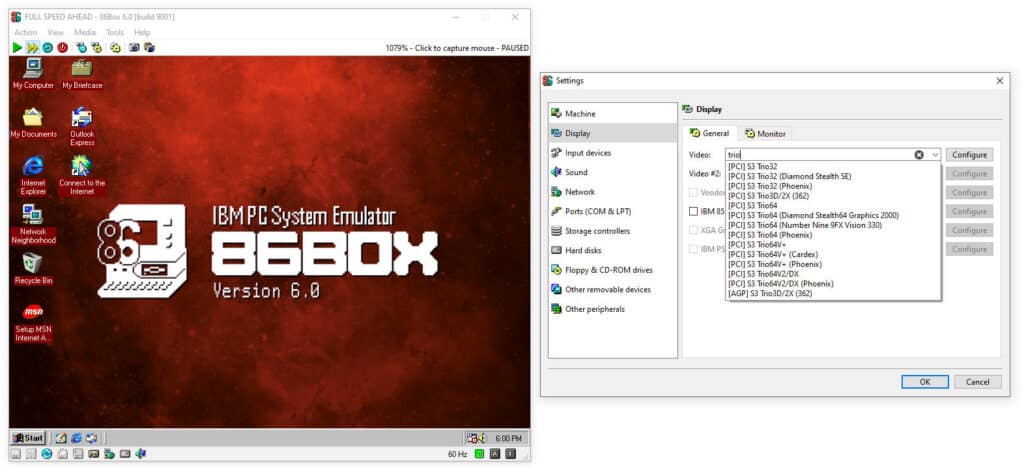This screenshot has height=470, width=1024.
Task: Enable the IBM 85 checkbox
Action: pyautogui.click(x=694, y=212)
